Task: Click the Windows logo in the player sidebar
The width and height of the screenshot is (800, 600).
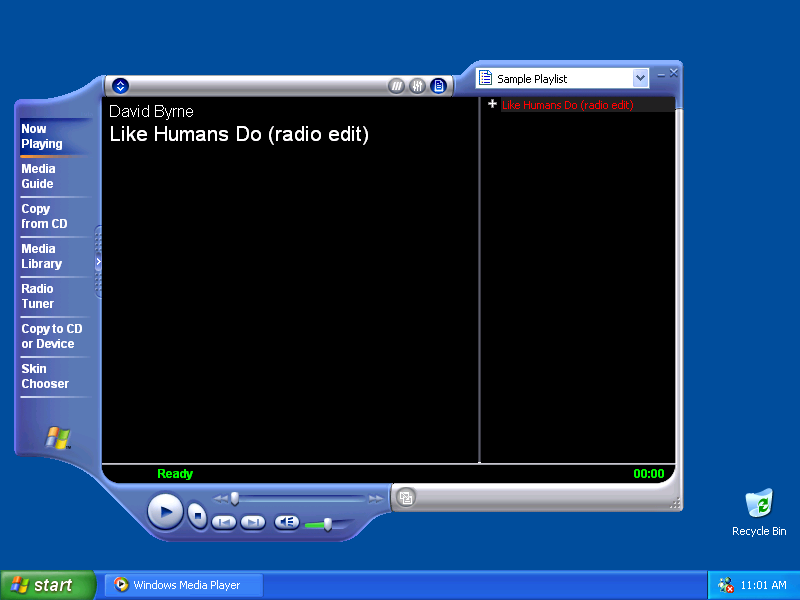Action: coord(58,438)
